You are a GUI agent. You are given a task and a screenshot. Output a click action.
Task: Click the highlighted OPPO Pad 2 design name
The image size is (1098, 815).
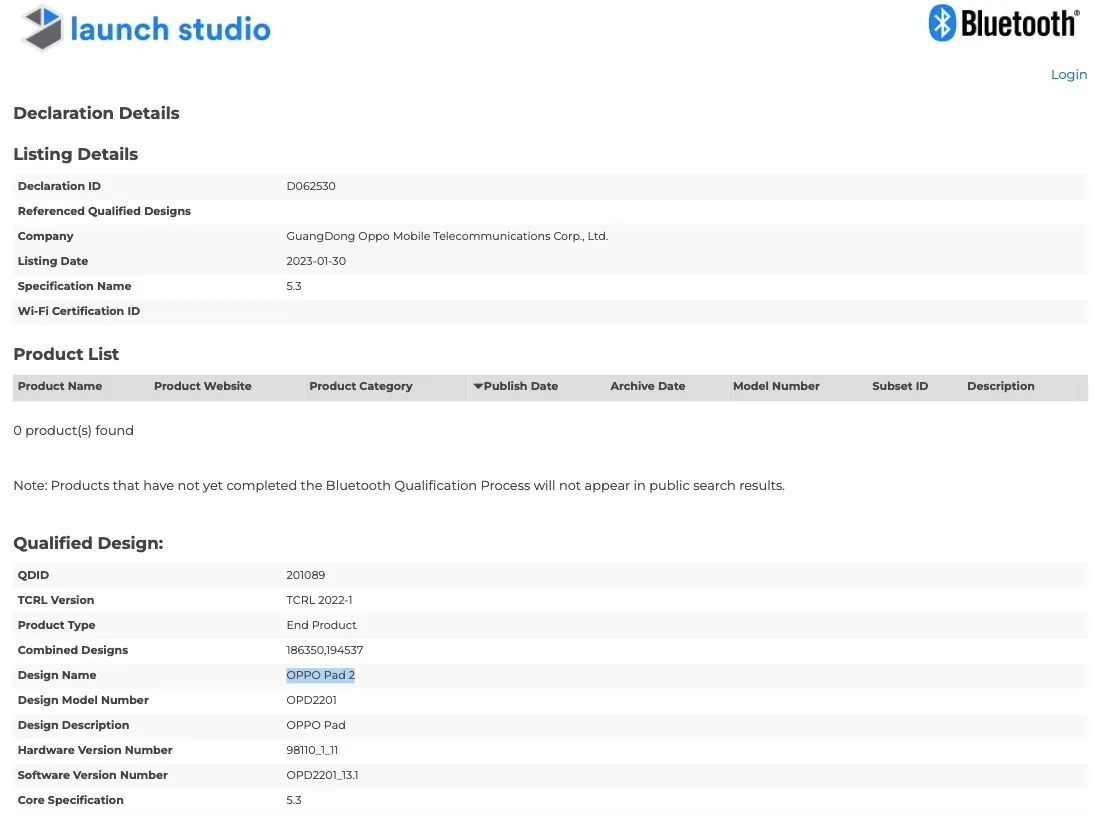pos(321,675)
